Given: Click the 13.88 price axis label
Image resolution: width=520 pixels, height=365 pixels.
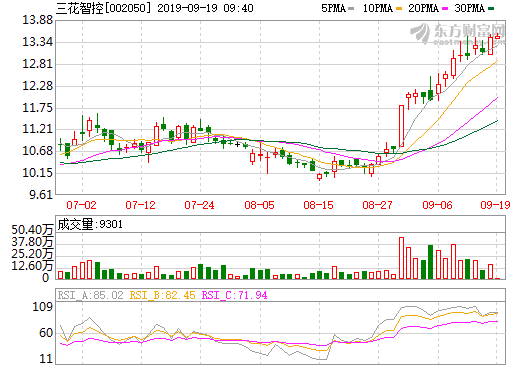Looking at the screenshot, I should pos(37,20).
